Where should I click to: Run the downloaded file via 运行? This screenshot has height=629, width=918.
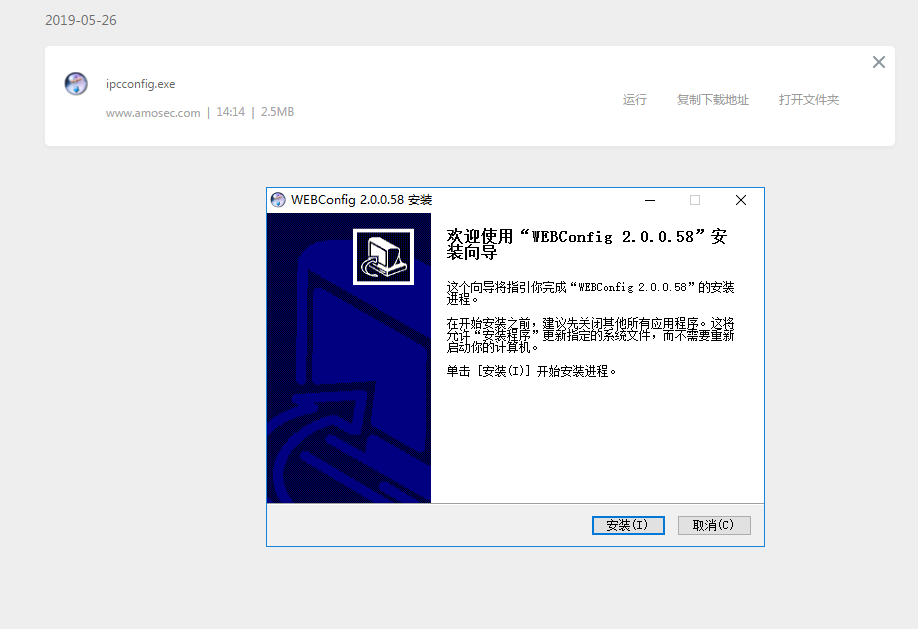pos(635,100)
